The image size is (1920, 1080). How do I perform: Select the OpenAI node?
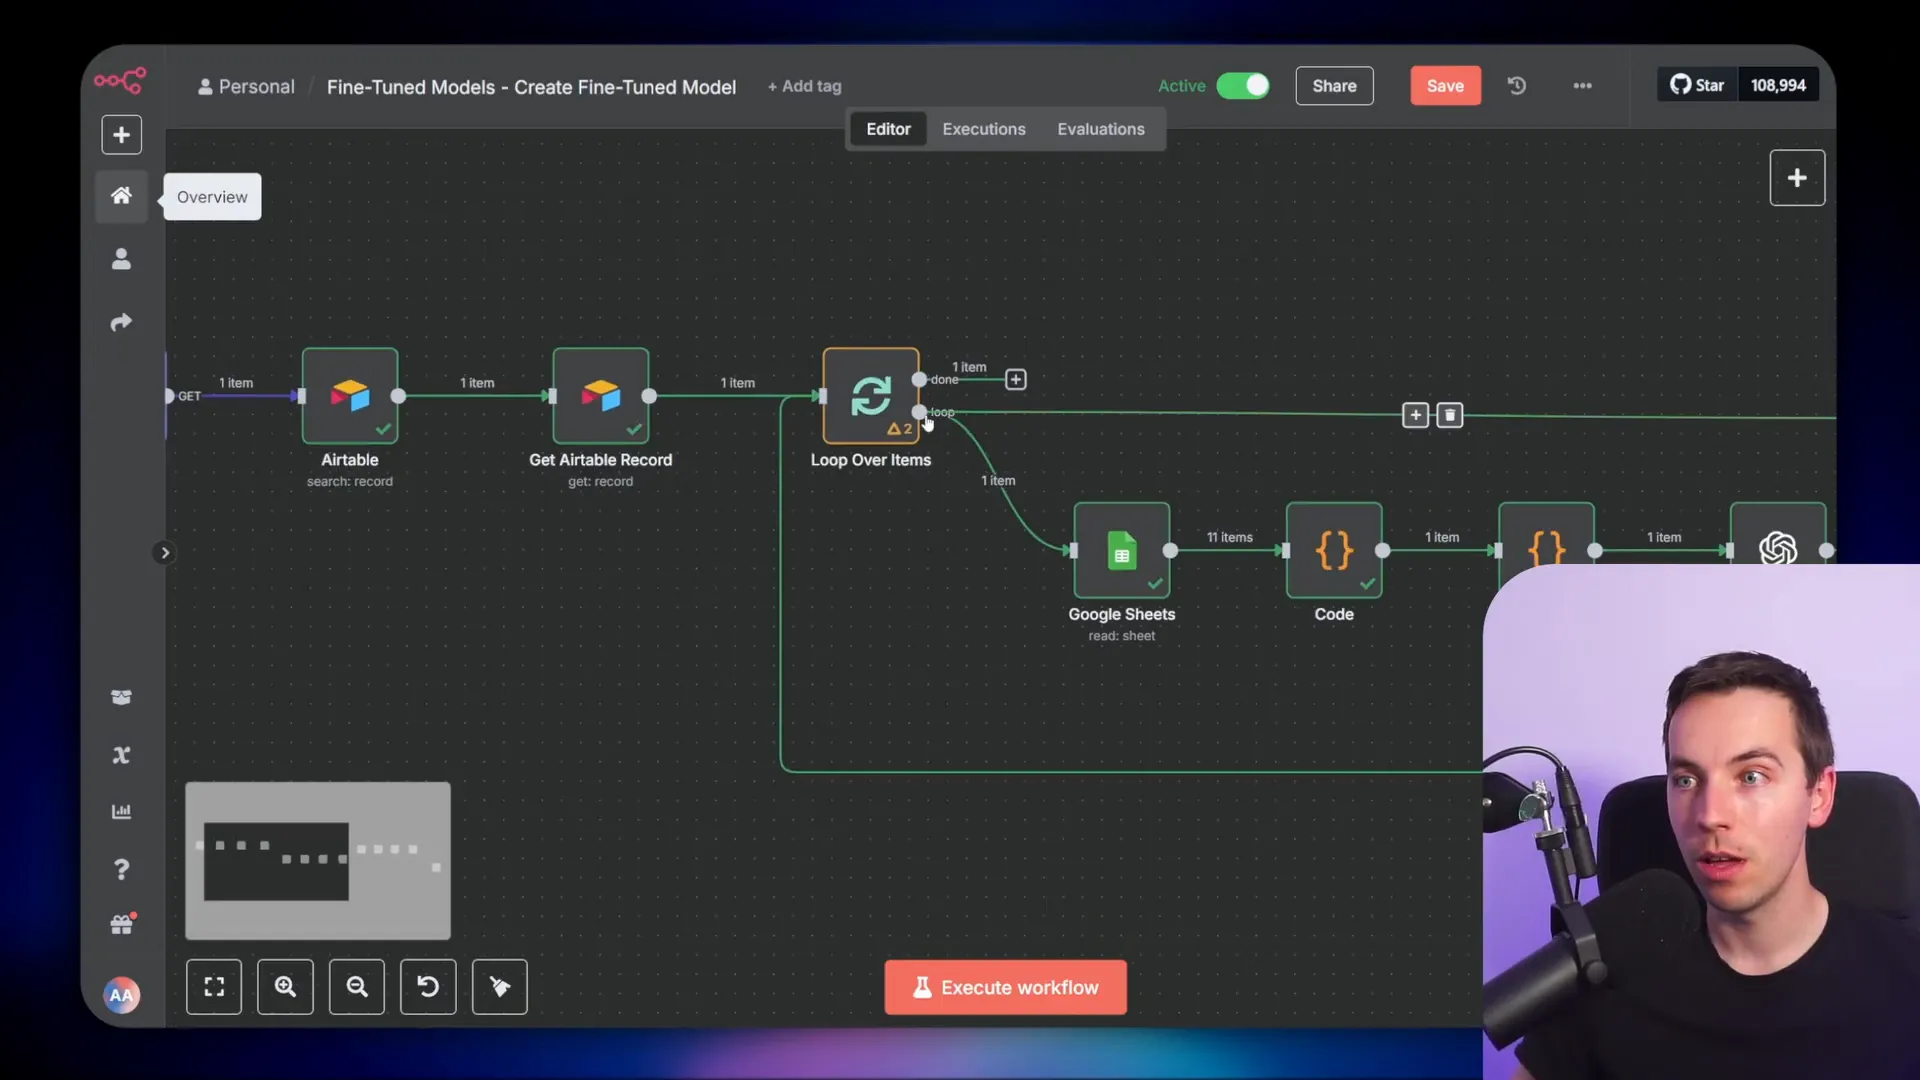coord(1778,536)
